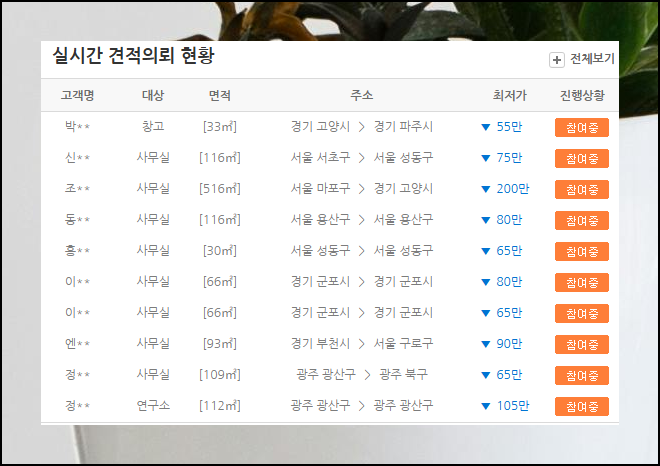Click customer name 엔**
The height and width of the screenshot is (466, 660).
[77, 344]
